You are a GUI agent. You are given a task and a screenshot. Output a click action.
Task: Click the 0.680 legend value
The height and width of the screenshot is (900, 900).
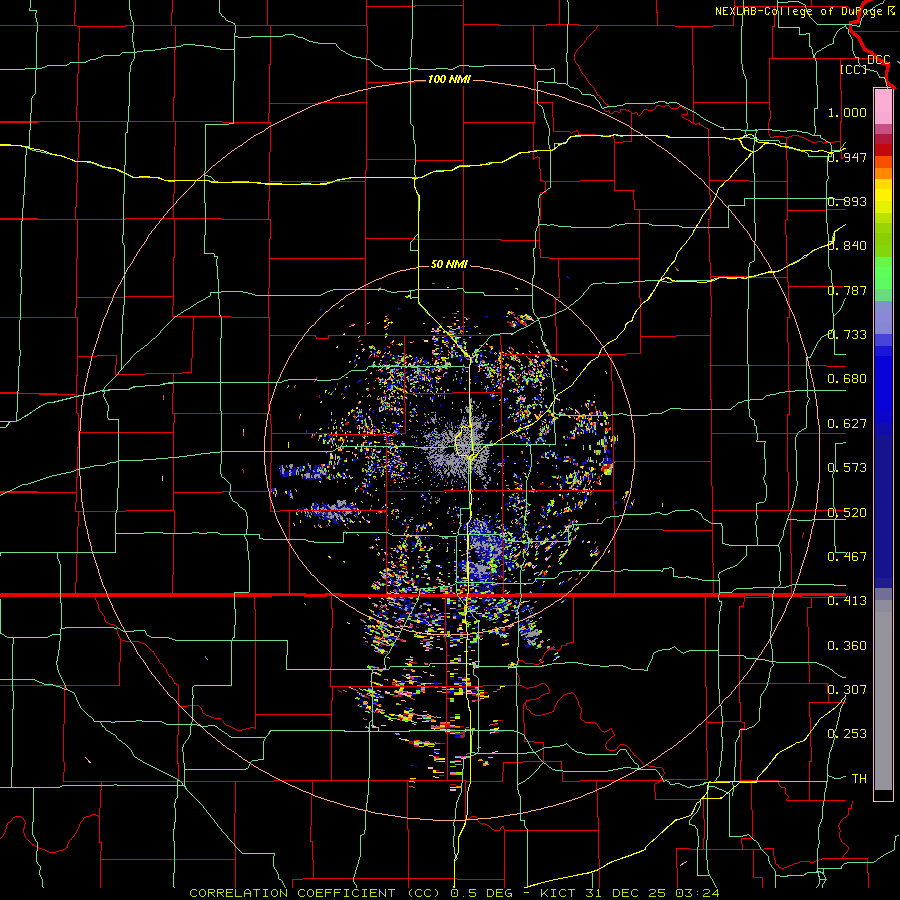tap(847, 379)
